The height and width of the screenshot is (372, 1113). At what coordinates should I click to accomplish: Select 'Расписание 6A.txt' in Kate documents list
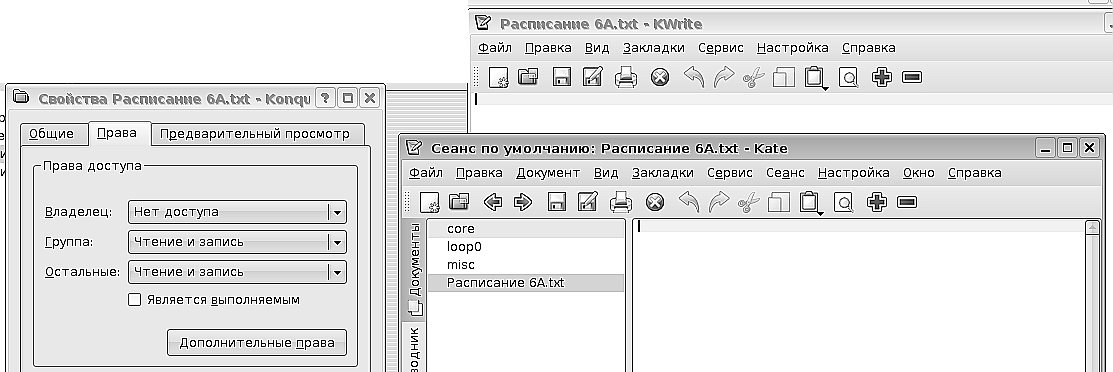click(x=525, y=283)
